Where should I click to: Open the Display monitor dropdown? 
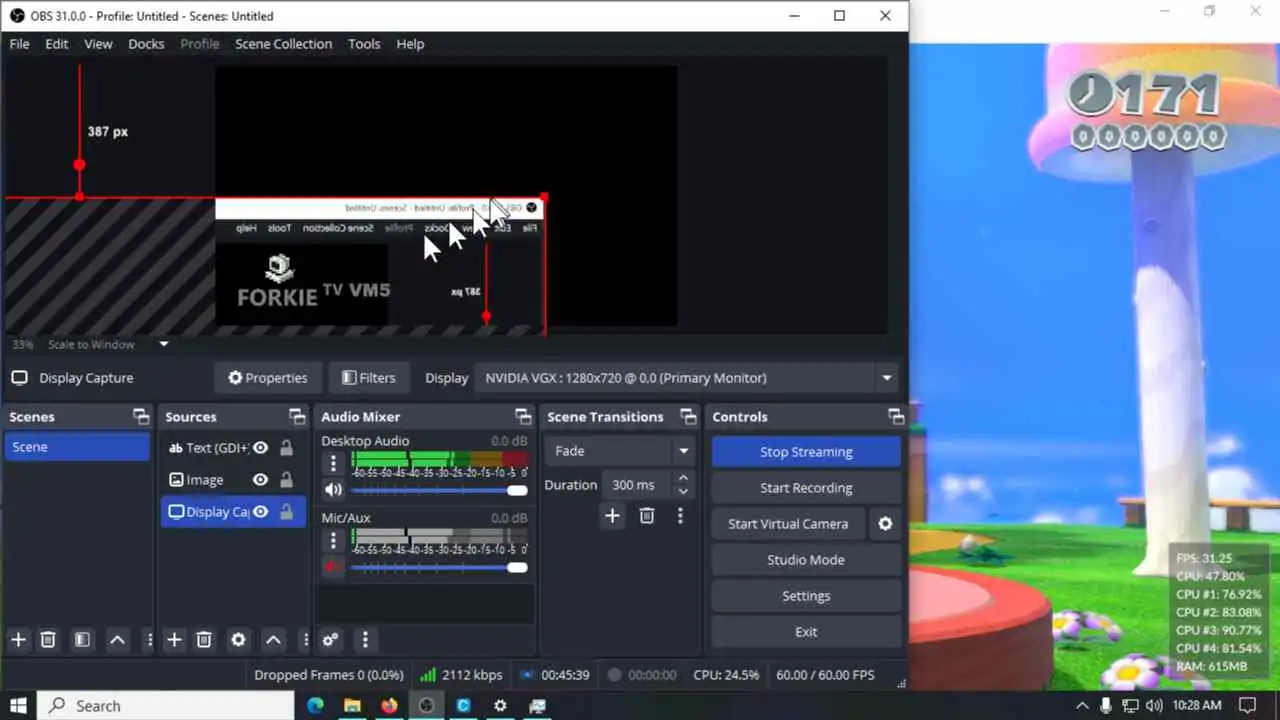tap(686, 378)
